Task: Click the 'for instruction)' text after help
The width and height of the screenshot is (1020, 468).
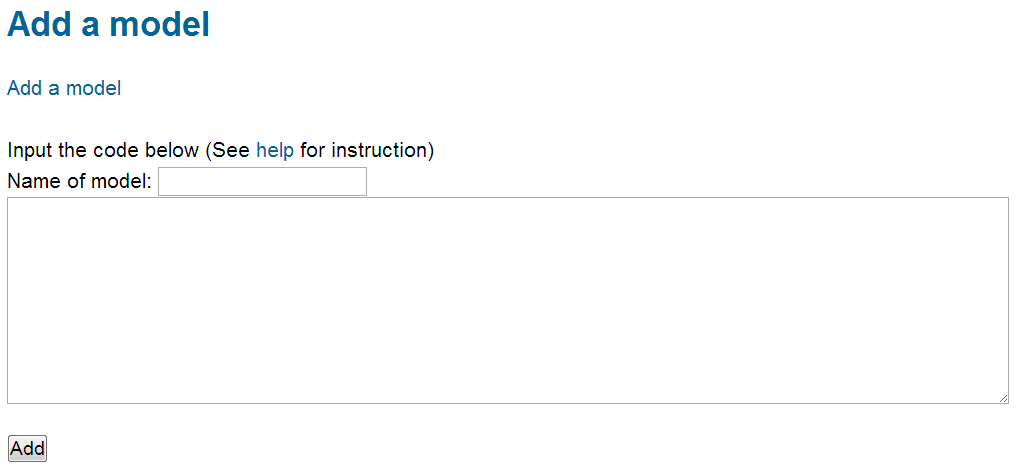Action: (x=367, y=151)
